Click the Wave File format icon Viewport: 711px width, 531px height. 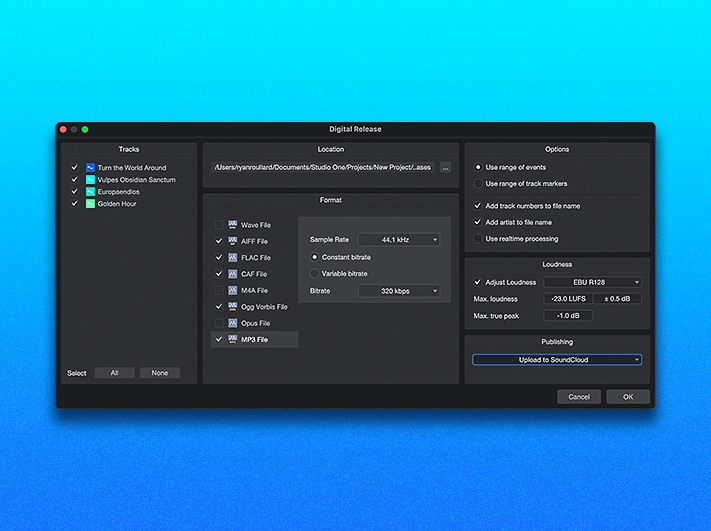click(x=233, y=224)
